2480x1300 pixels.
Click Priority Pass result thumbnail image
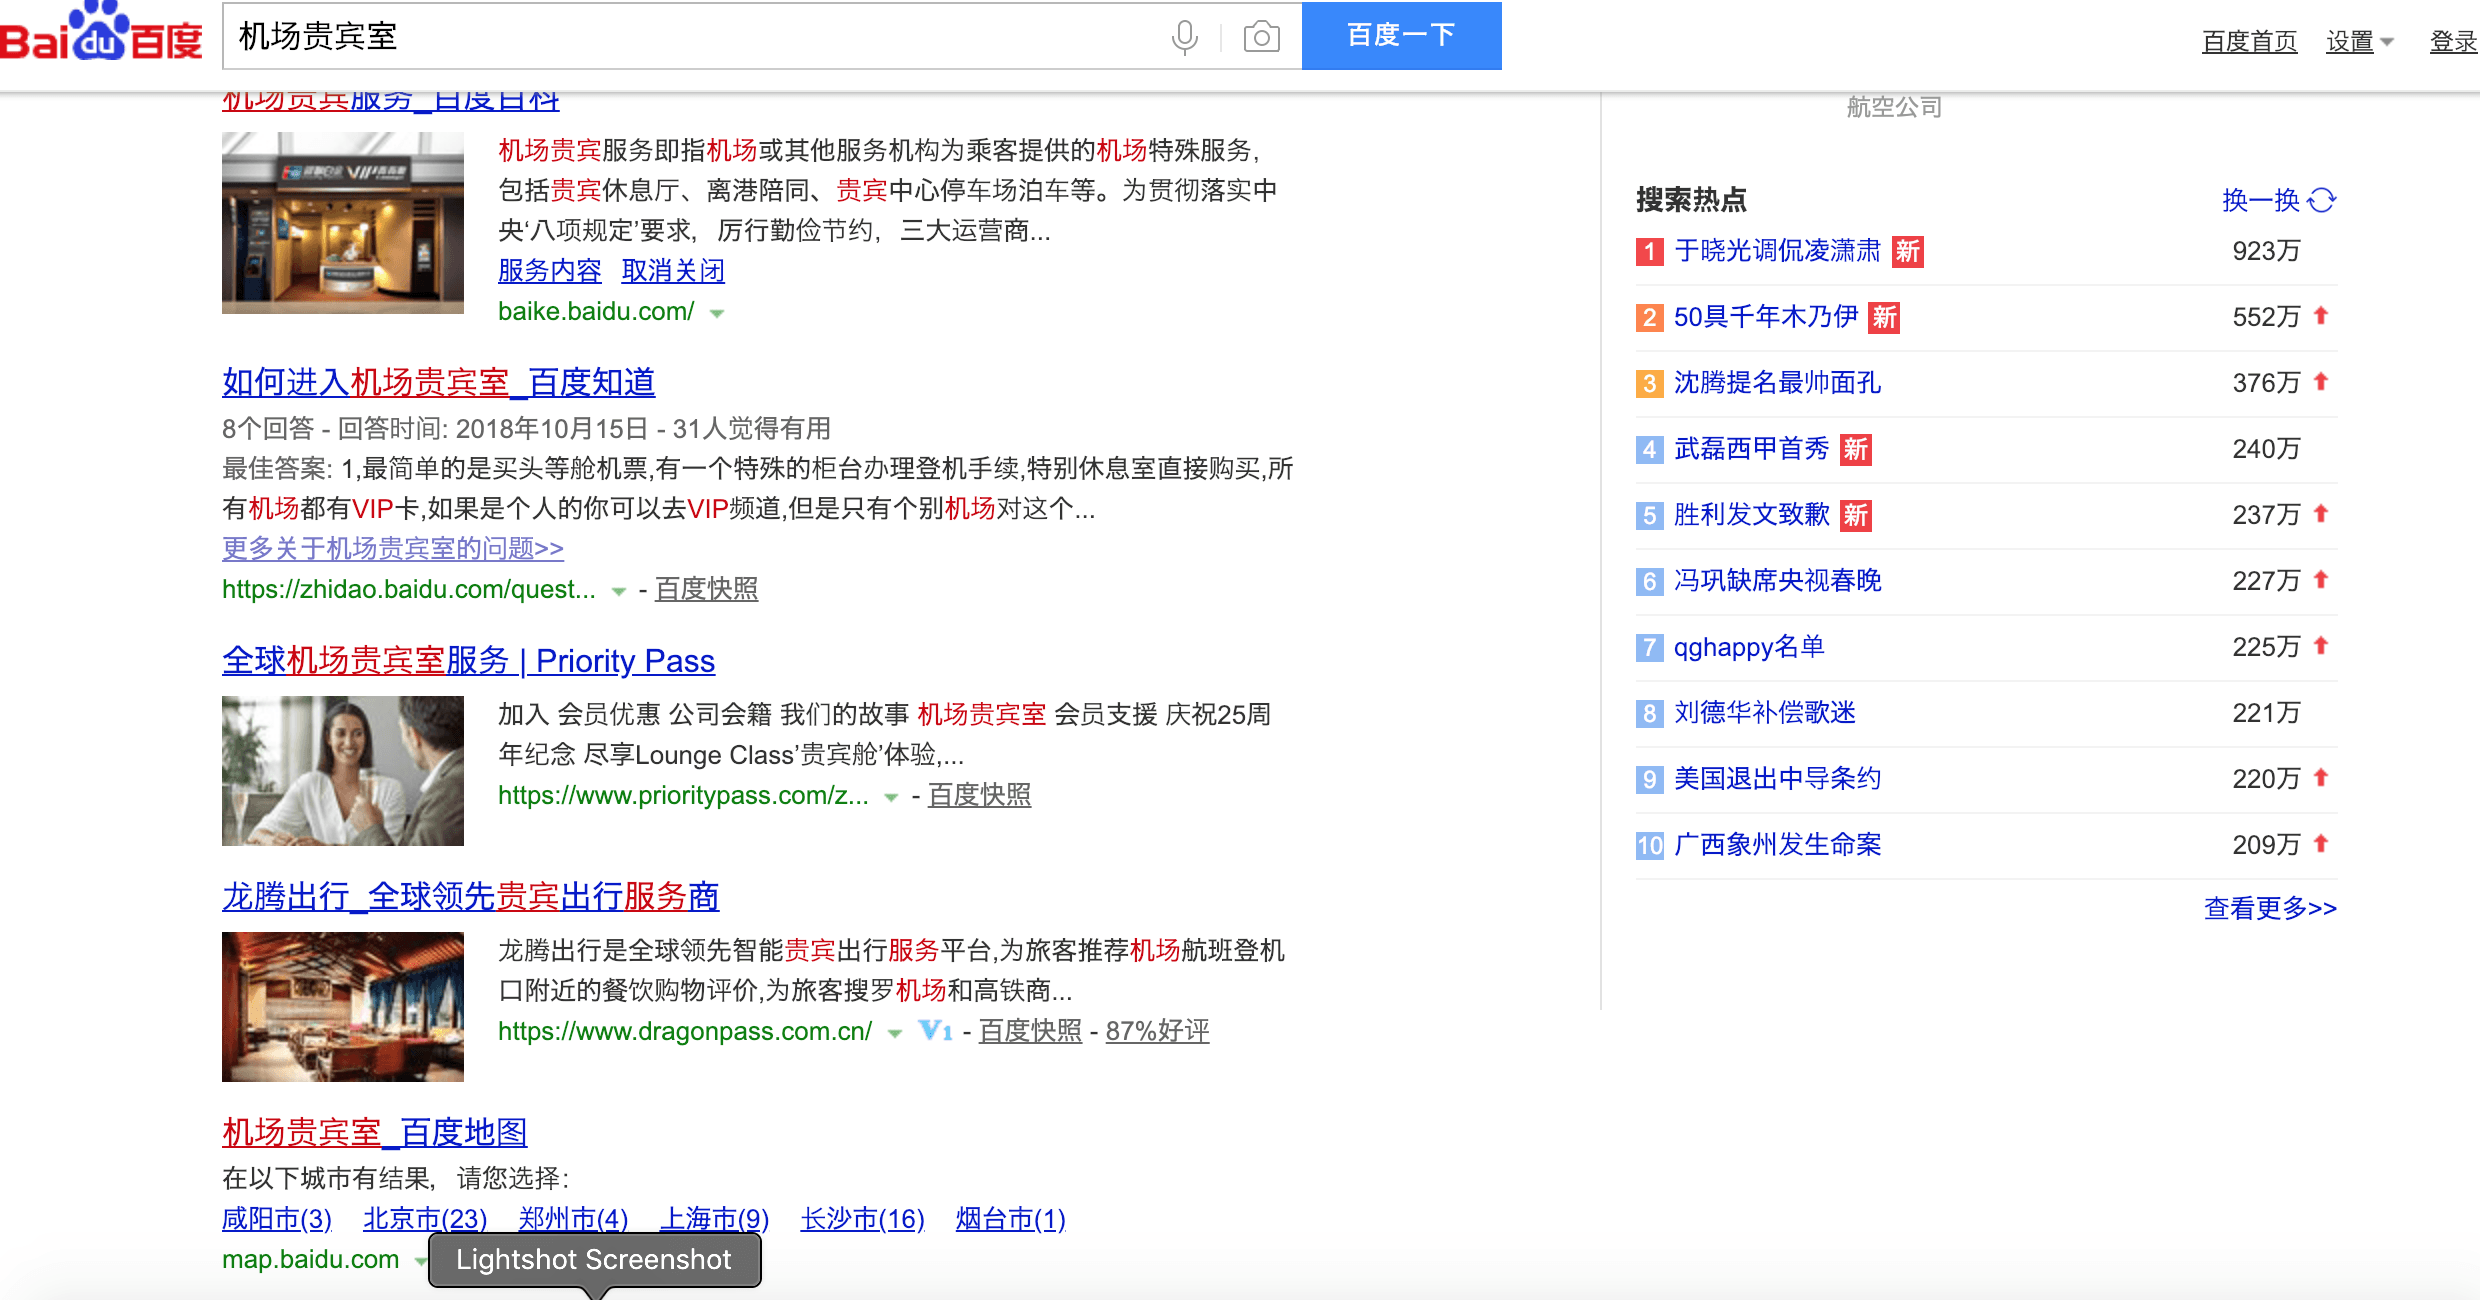[343, 771]
